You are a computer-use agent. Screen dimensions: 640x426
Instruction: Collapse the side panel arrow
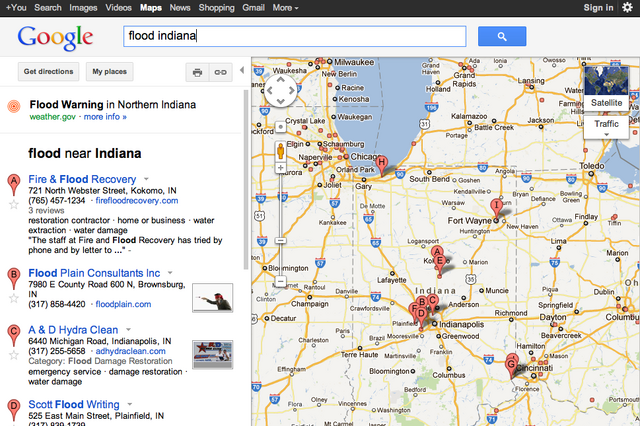[x=242, y=70]
